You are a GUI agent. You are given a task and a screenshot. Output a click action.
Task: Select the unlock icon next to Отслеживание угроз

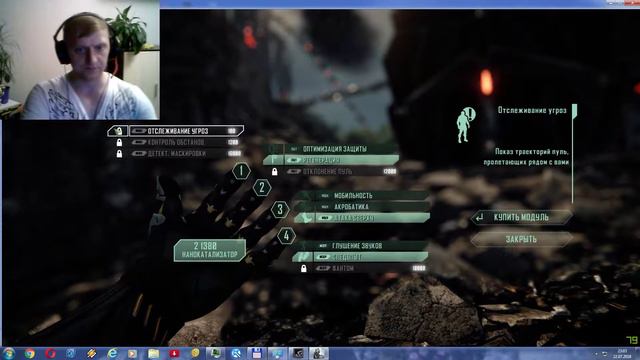tap(118, 131)
